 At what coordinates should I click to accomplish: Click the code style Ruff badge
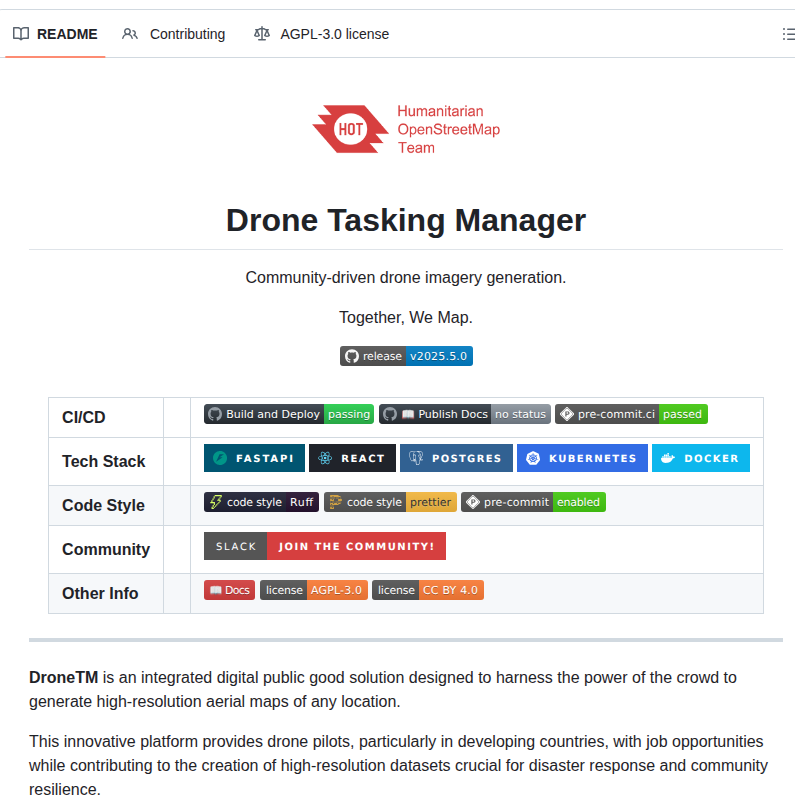click(x=261, y=502)
